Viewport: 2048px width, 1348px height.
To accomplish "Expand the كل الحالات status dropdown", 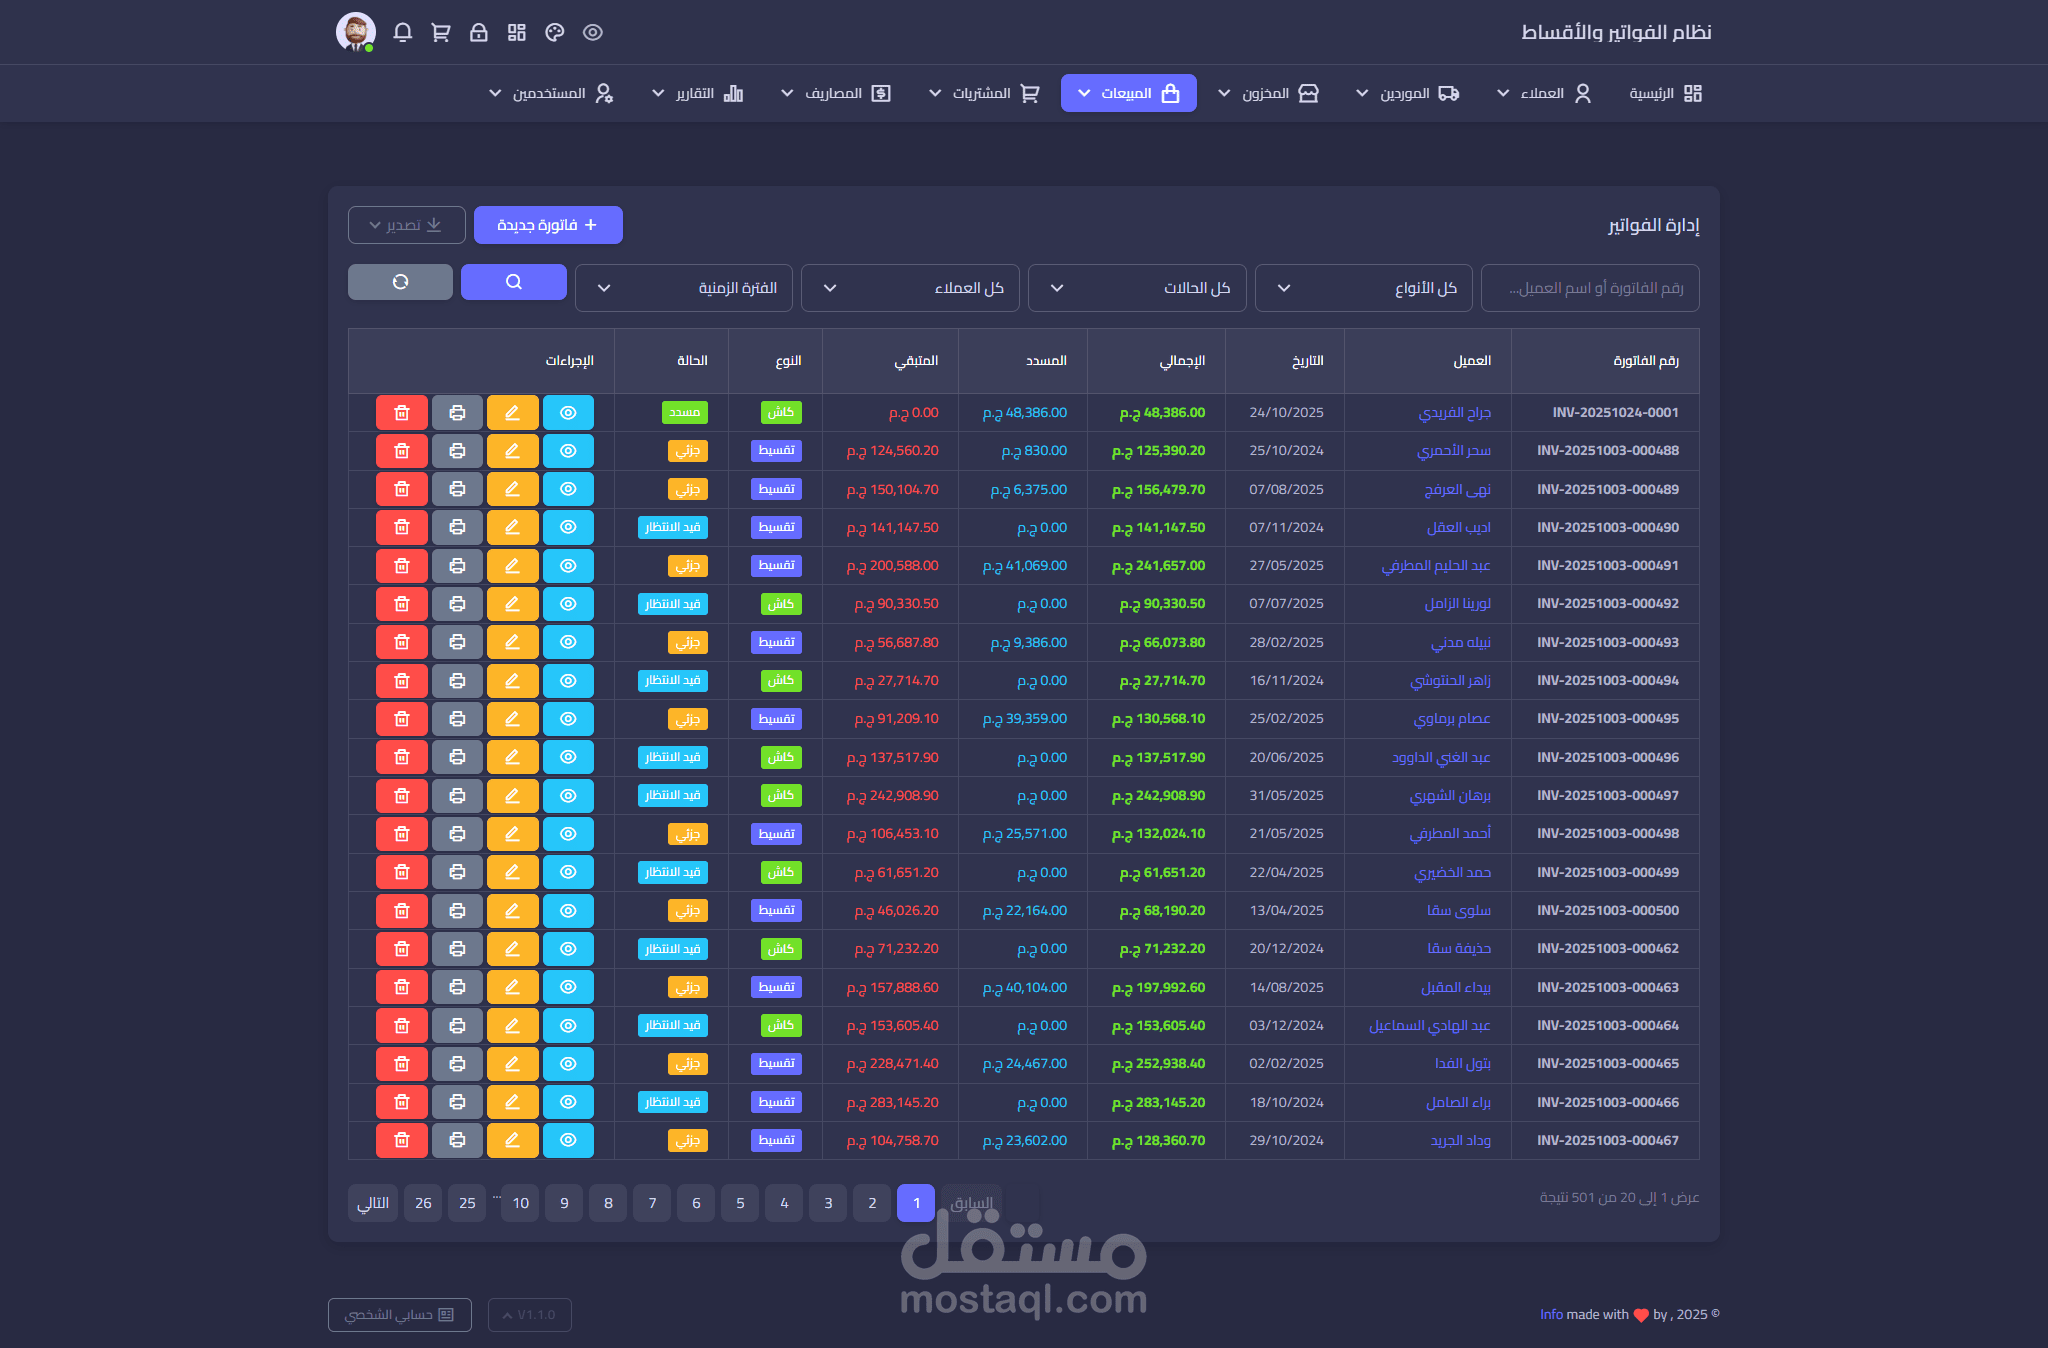I will [1137, 288].
